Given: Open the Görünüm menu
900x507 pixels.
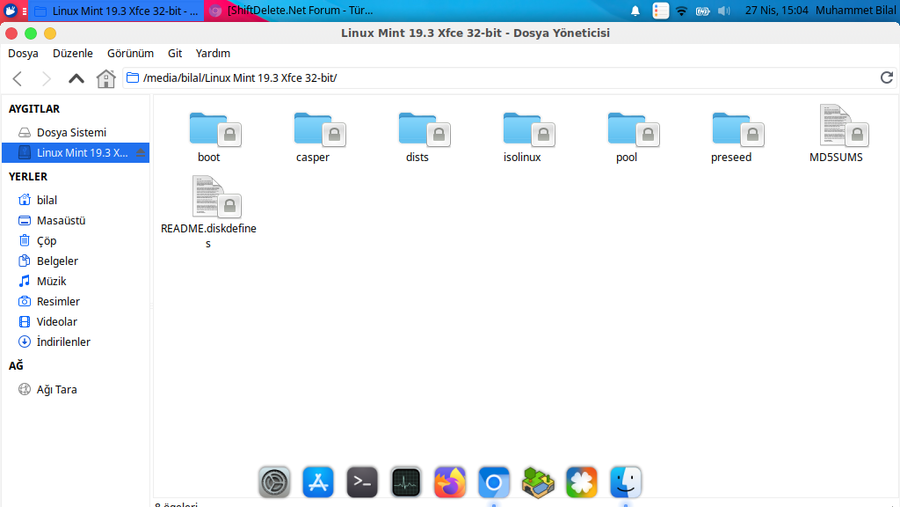Looking at the screenshot, I should tap(130, 53).
